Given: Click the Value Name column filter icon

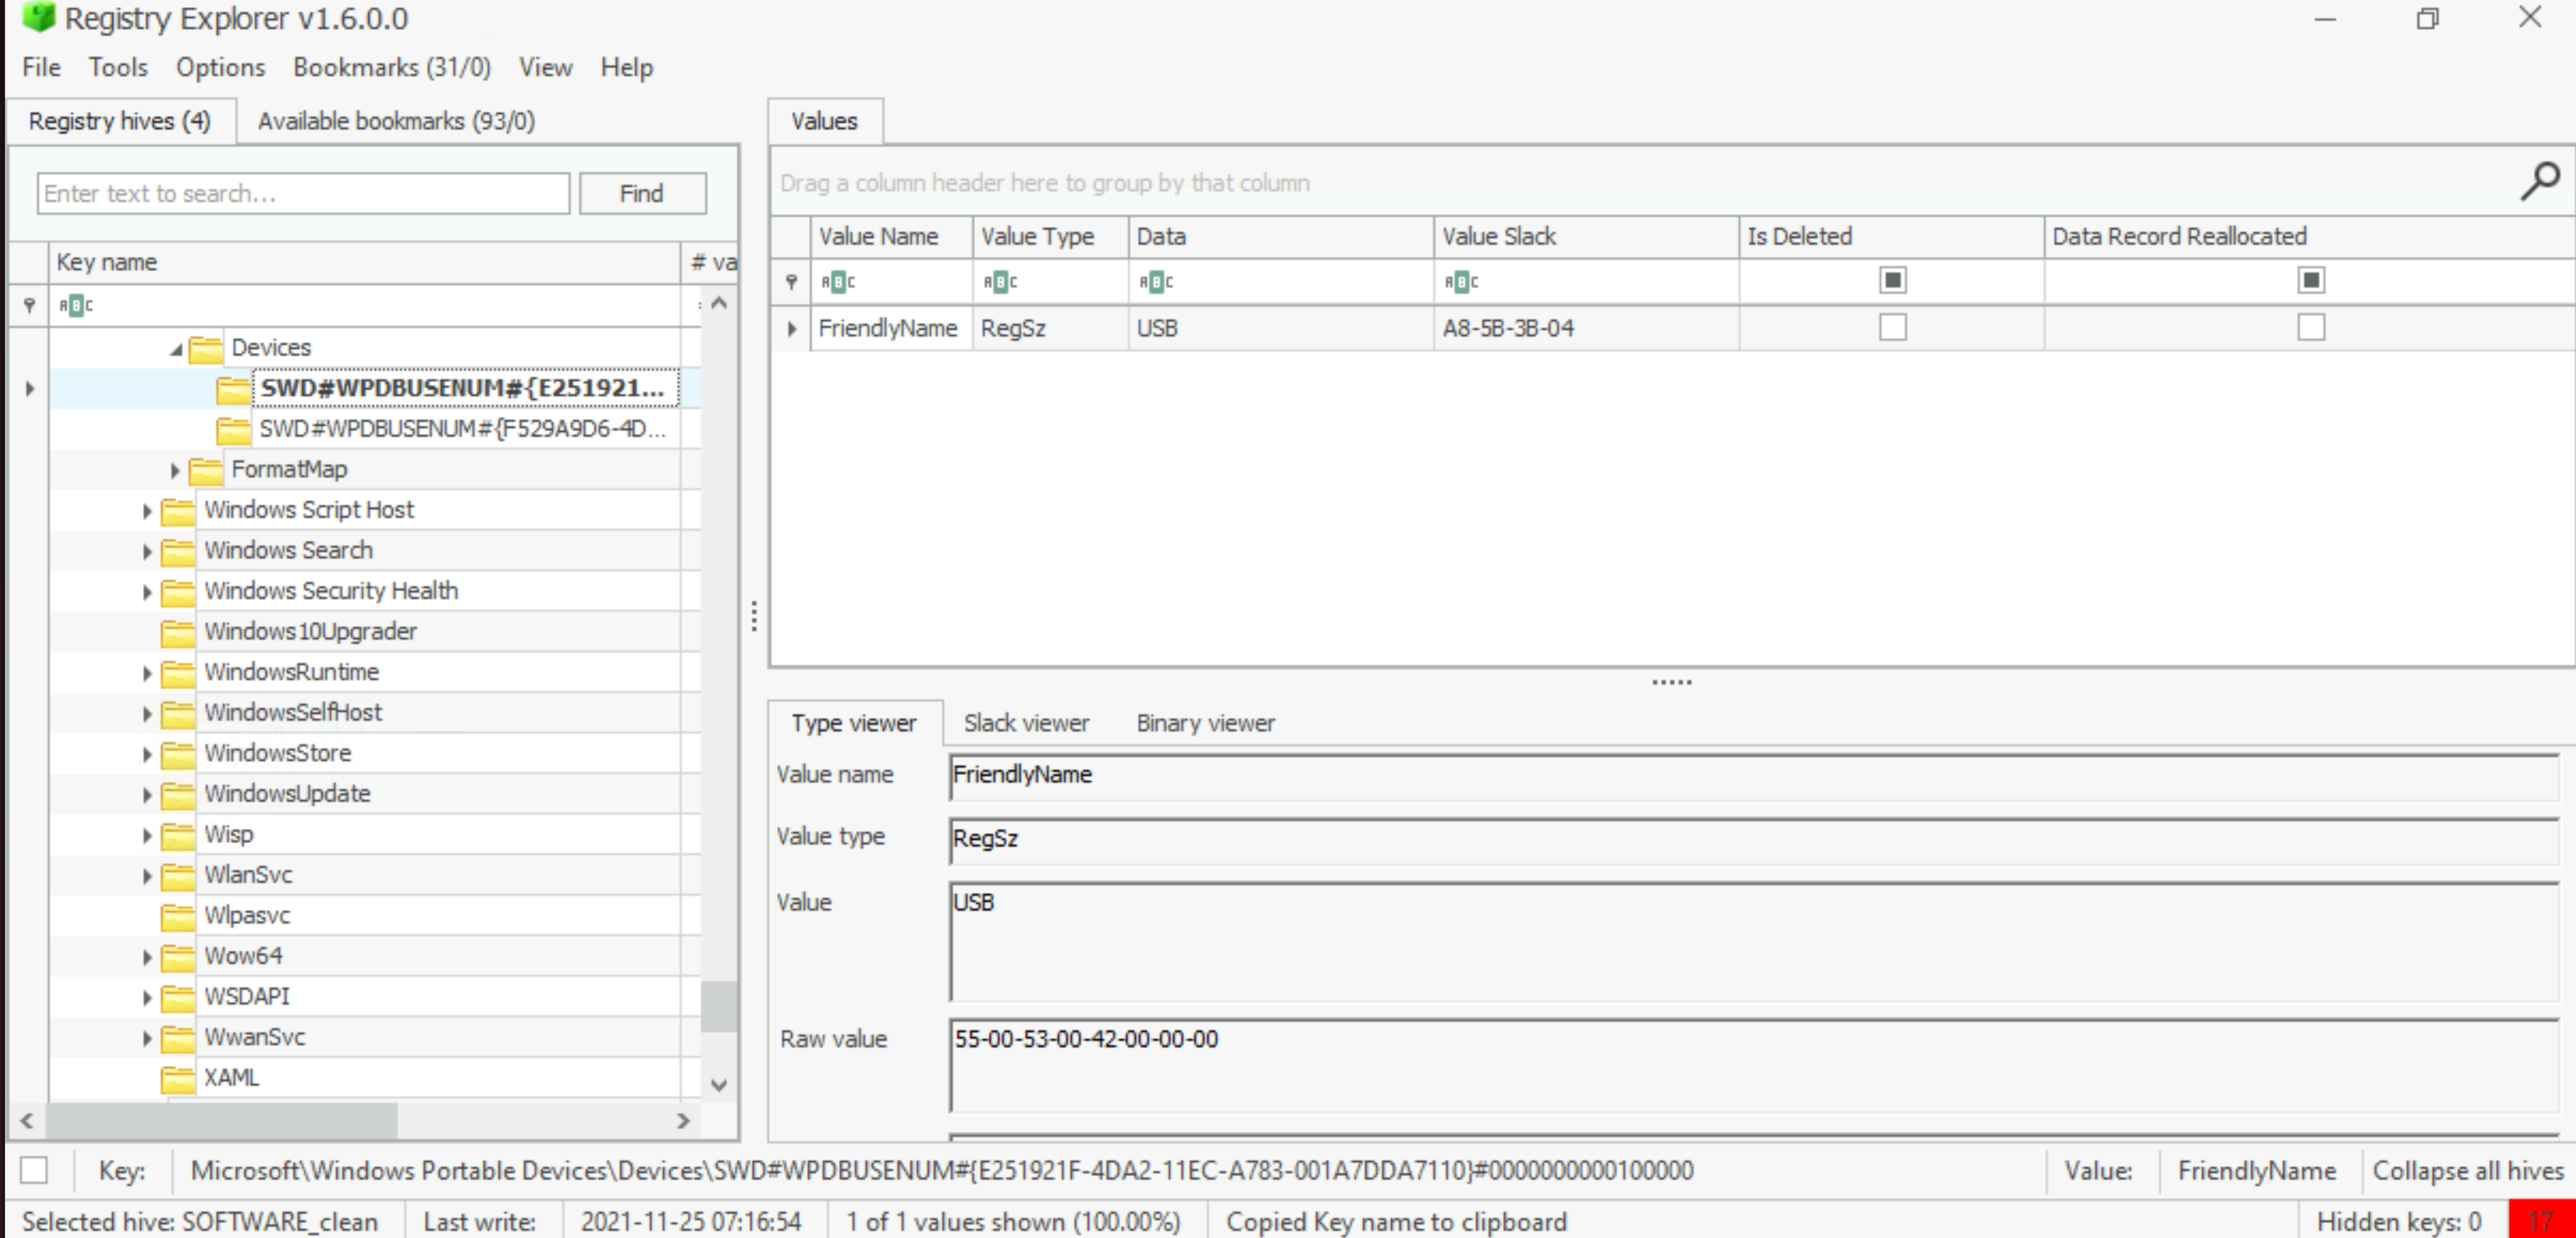Looking at the screenshot, I should [837, 282].
